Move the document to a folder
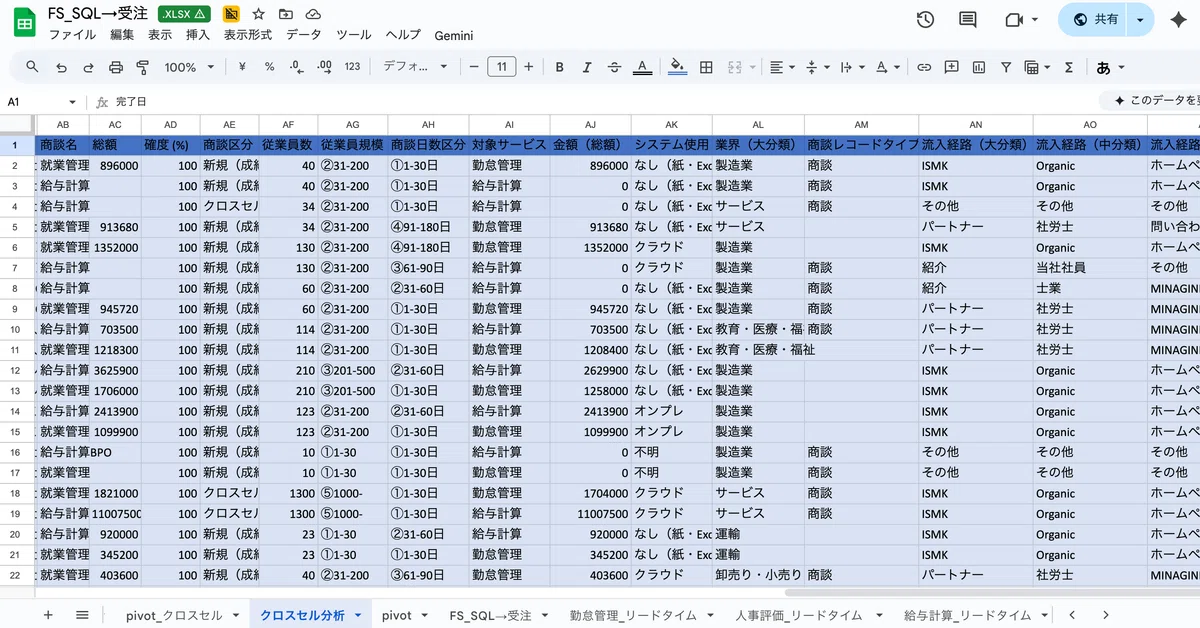This screenshot has width=1200, height=628. pos(286,14)
